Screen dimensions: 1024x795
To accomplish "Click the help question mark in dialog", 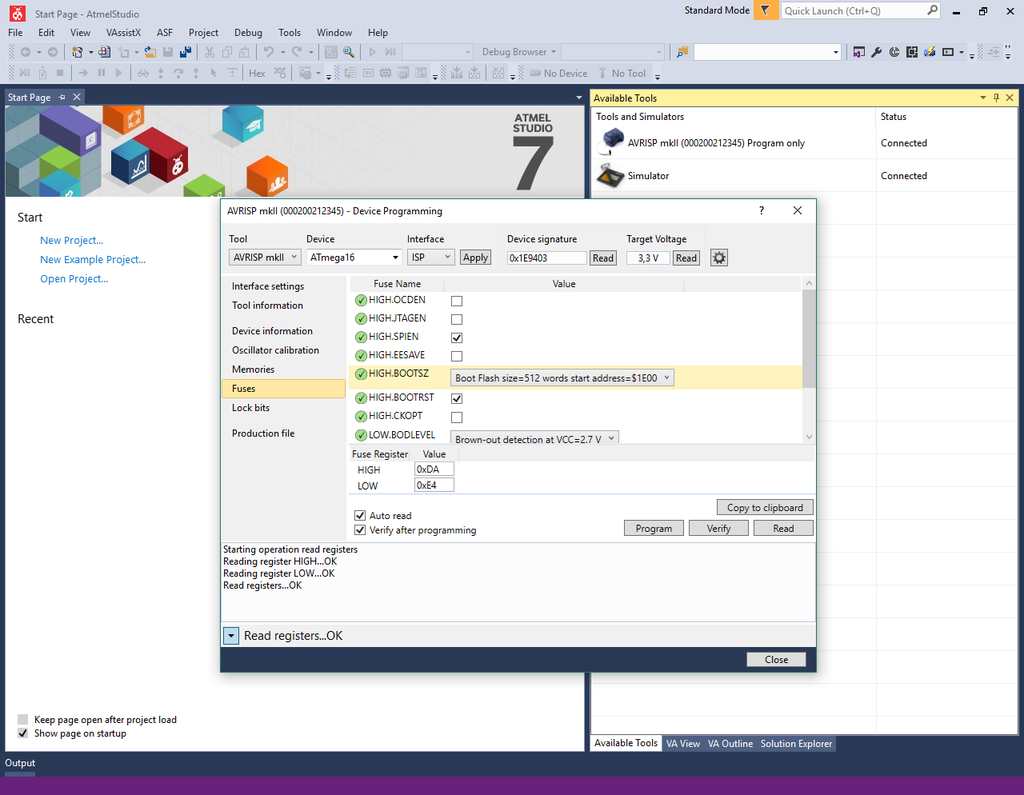I will coord(761,210).
